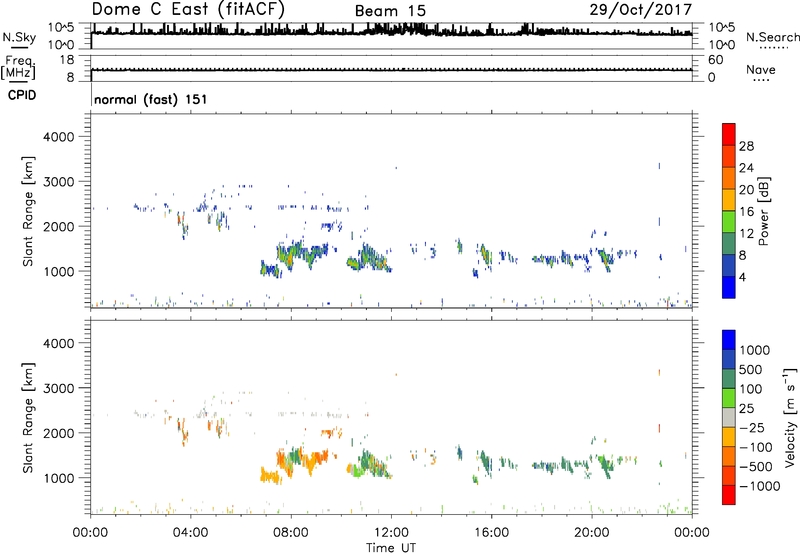Click the 'Time UT' axis title
The width and height of the screenshot is (800, 554).
[391, 548]
